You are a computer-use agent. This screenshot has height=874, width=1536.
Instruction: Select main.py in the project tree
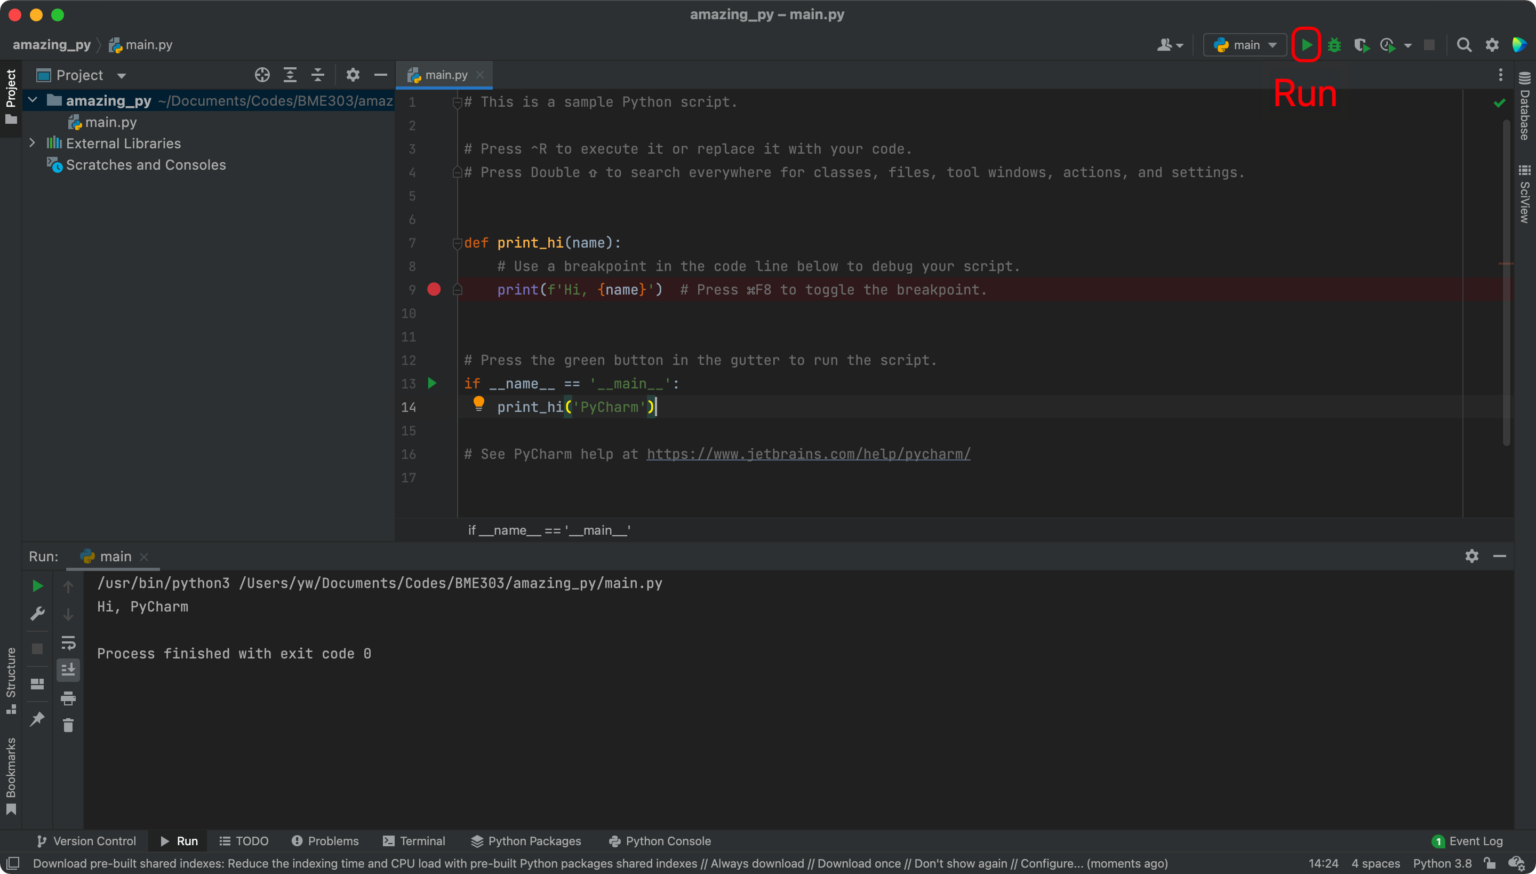(110, 122)
